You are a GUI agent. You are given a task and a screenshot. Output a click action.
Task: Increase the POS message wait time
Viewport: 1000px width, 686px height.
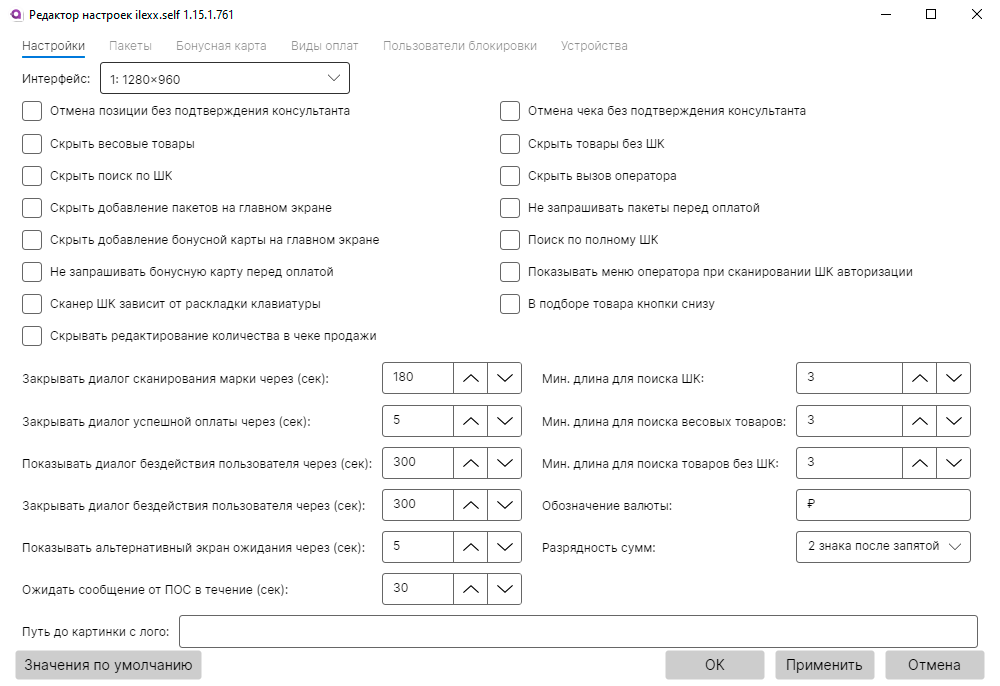point(470,588)
